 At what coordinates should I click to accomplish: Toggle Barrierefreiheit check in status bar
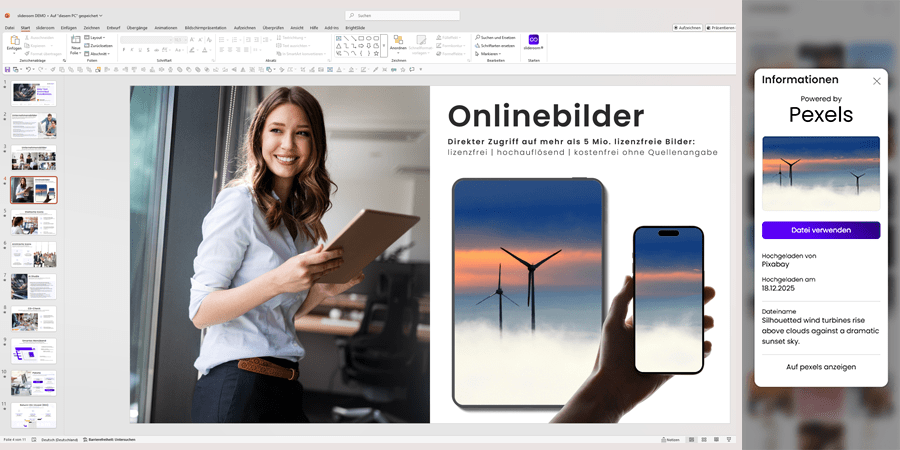click(x=110, y=439)
